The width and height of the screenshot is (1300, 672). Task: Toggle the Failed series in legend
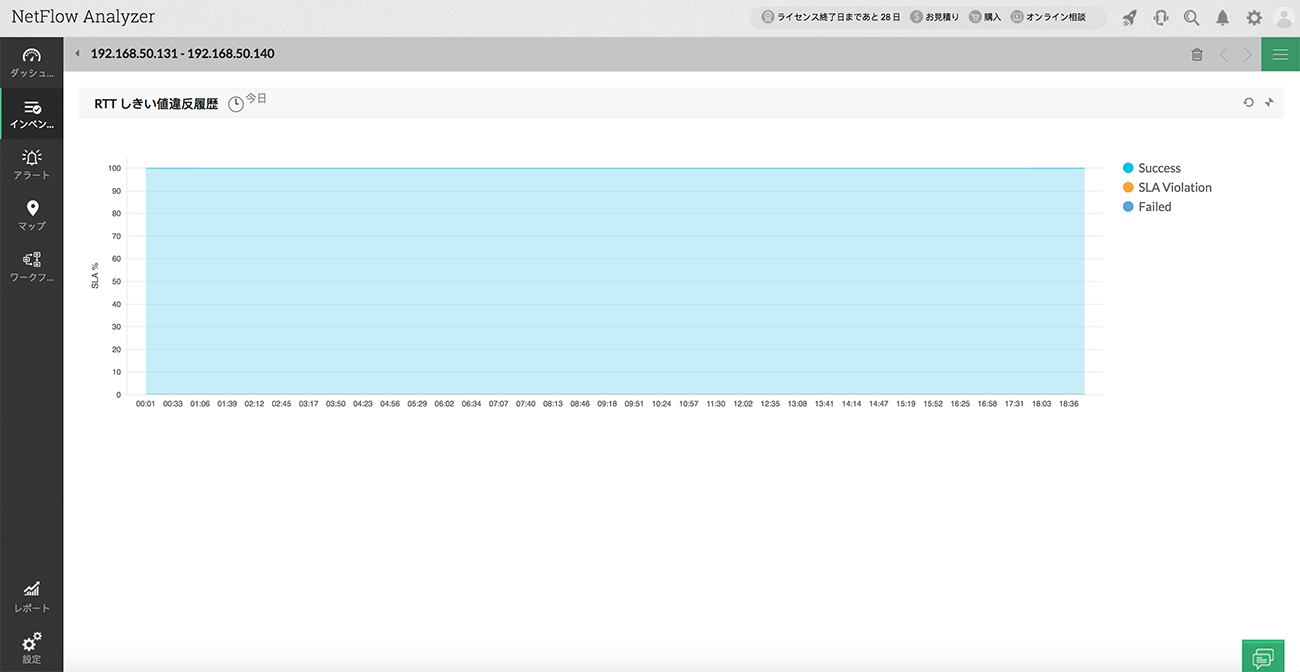click(1153, 207)
